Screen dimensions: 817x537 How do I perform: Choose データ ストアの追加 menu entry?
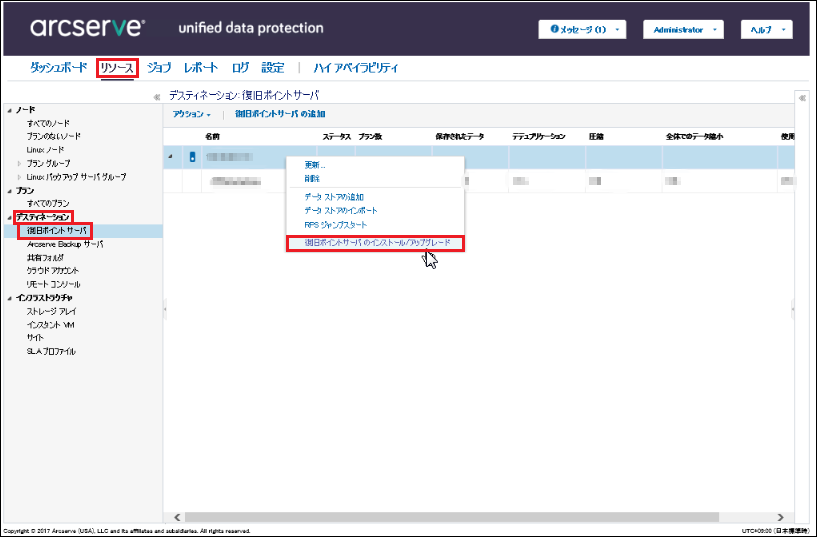pyautogui.click(x=334, y=197)
